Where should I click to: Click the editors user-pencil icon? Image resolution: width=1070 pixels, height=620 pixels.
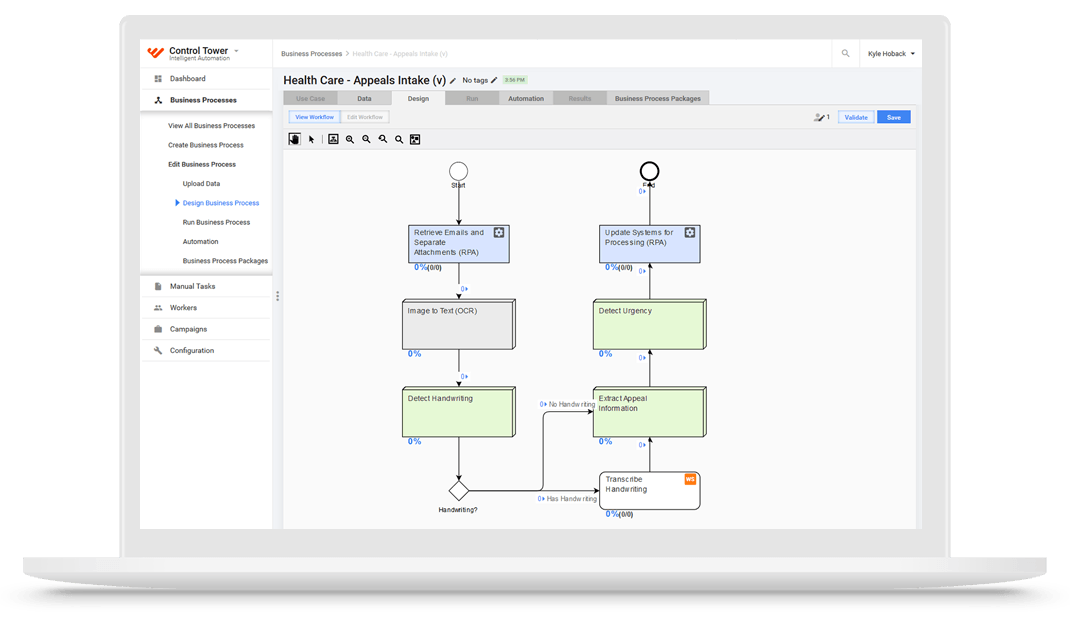pyautogui.click(x=819, y=117)
